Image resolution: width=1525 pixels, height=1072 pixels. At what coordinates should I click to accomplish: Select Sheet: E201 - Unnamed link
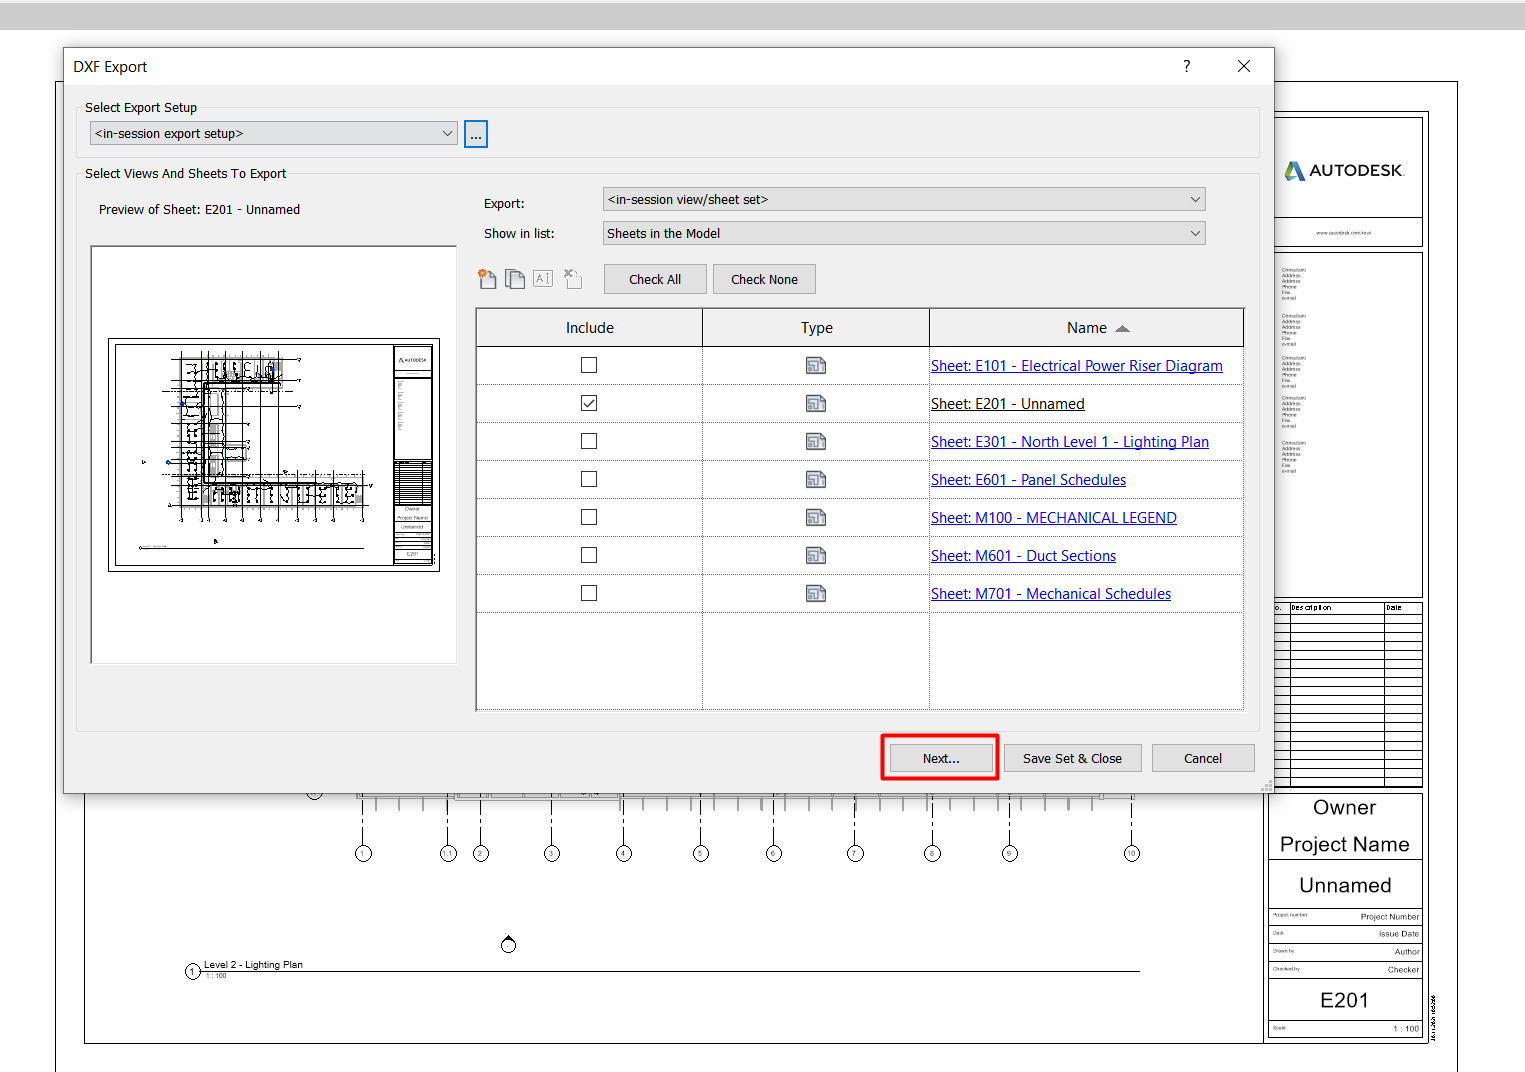coord(1007,404)
